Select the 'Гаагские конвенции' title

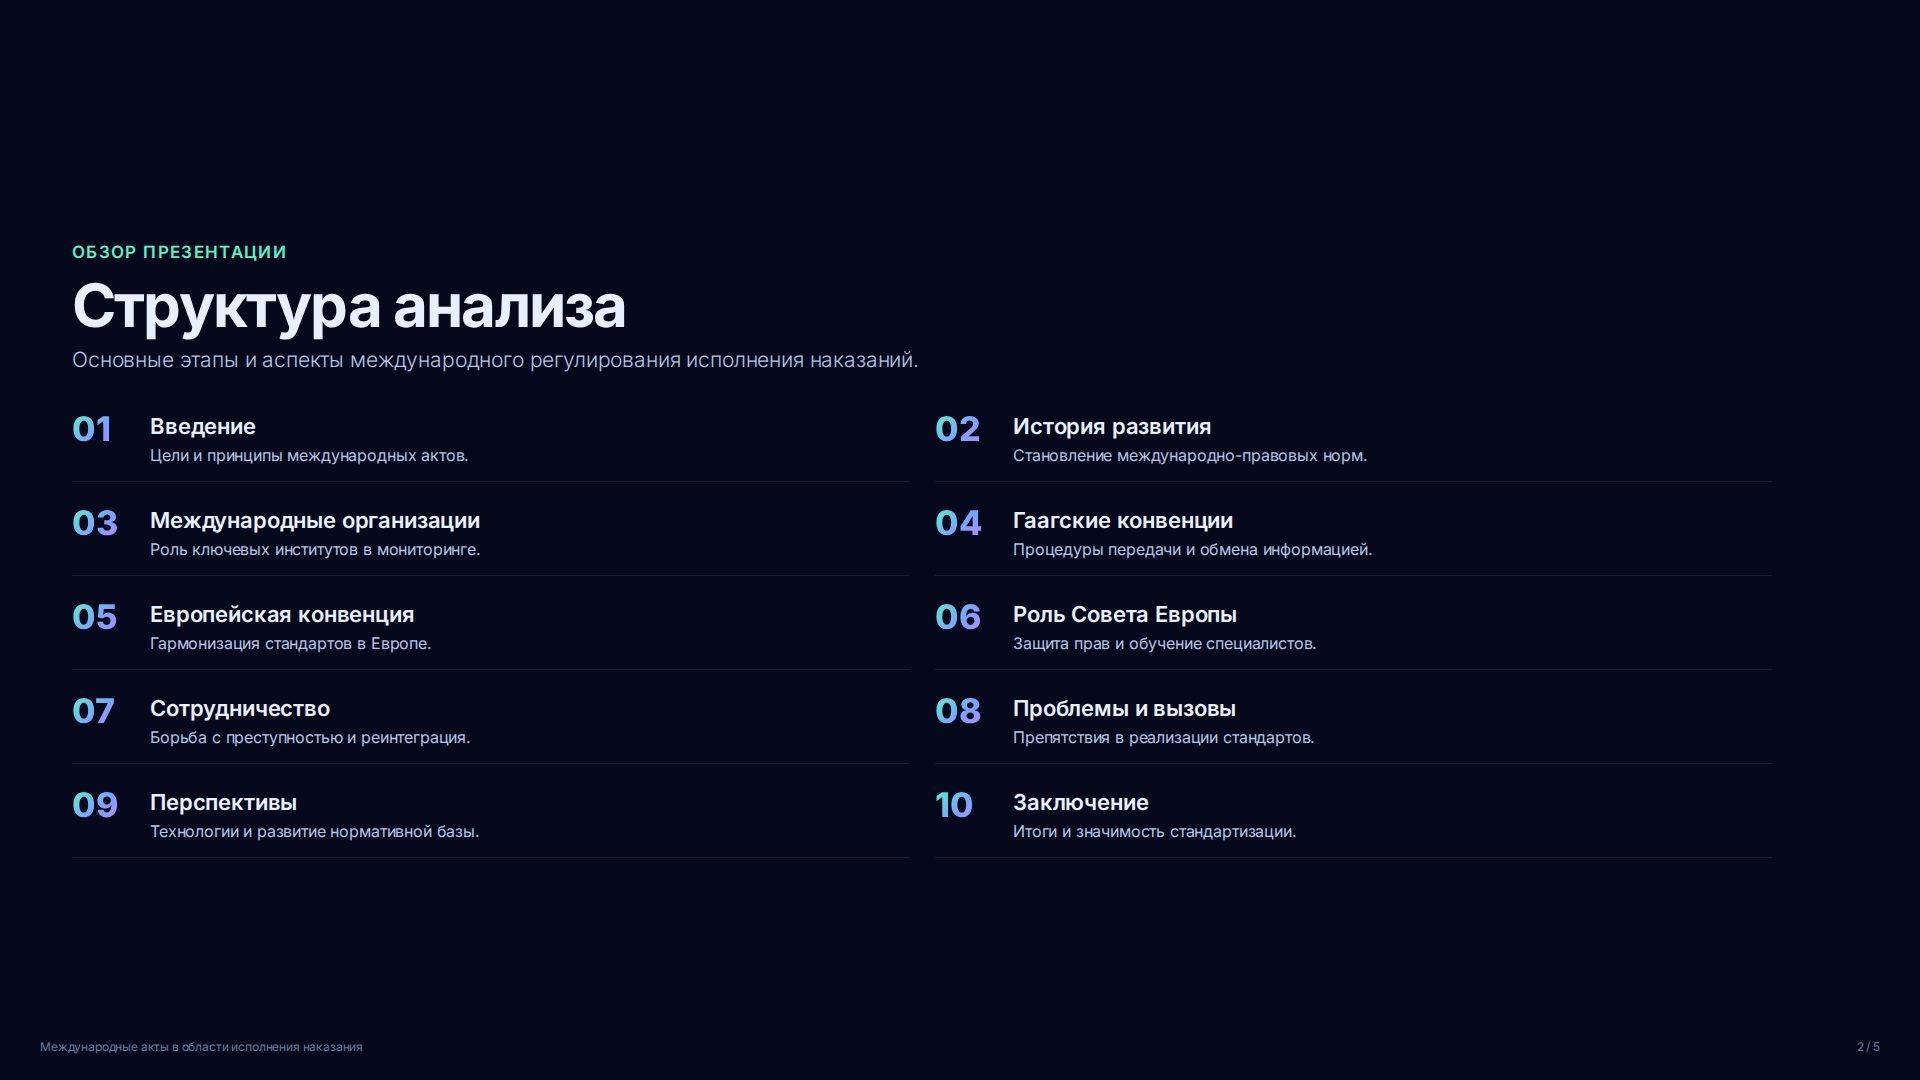(1123, 521)
